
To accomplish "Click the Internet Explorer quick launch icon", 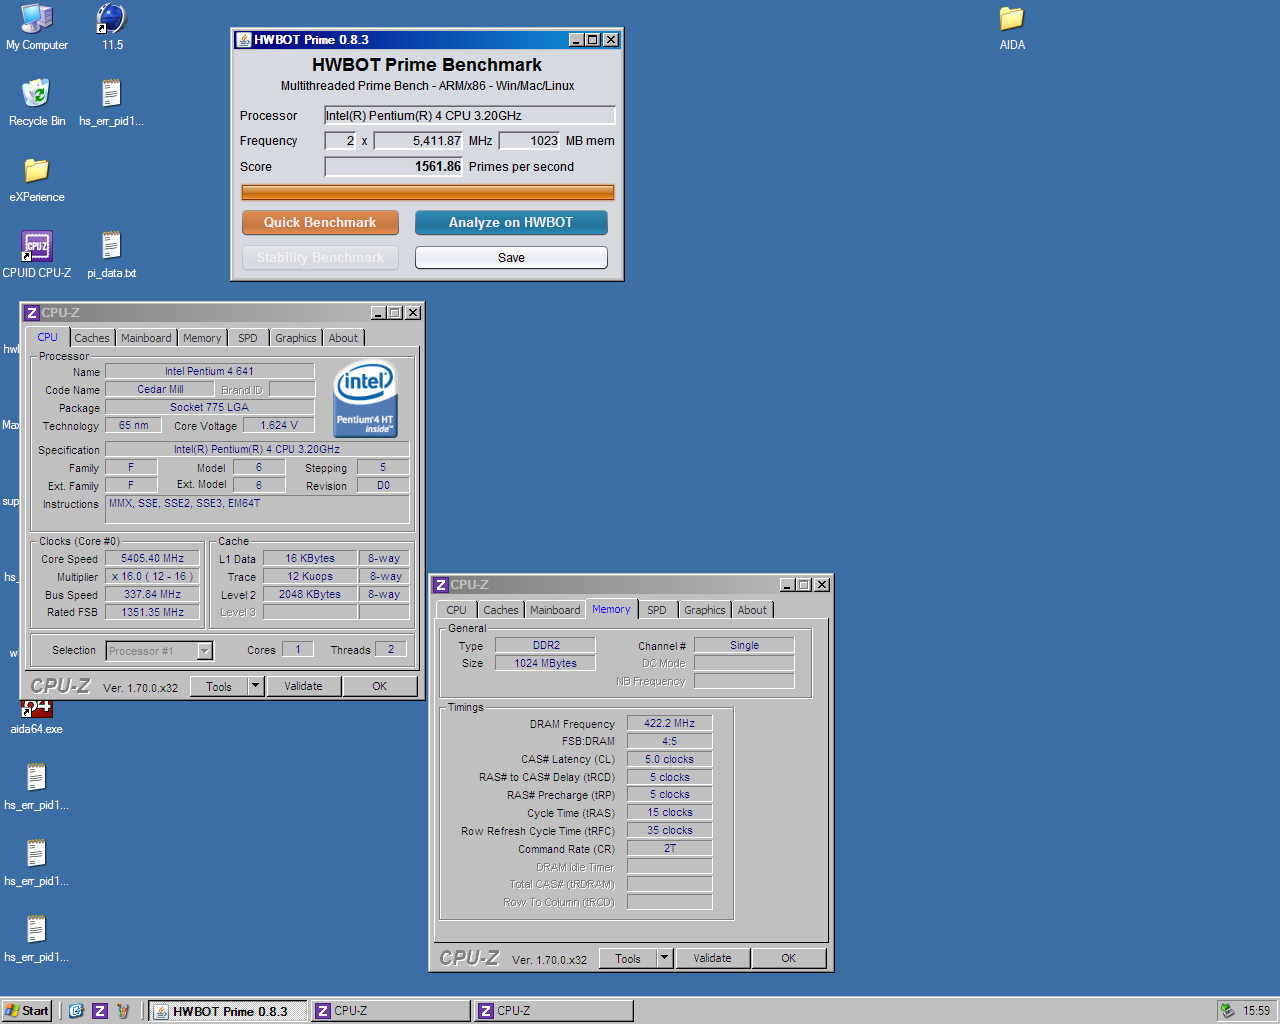I will point(76,1011).
